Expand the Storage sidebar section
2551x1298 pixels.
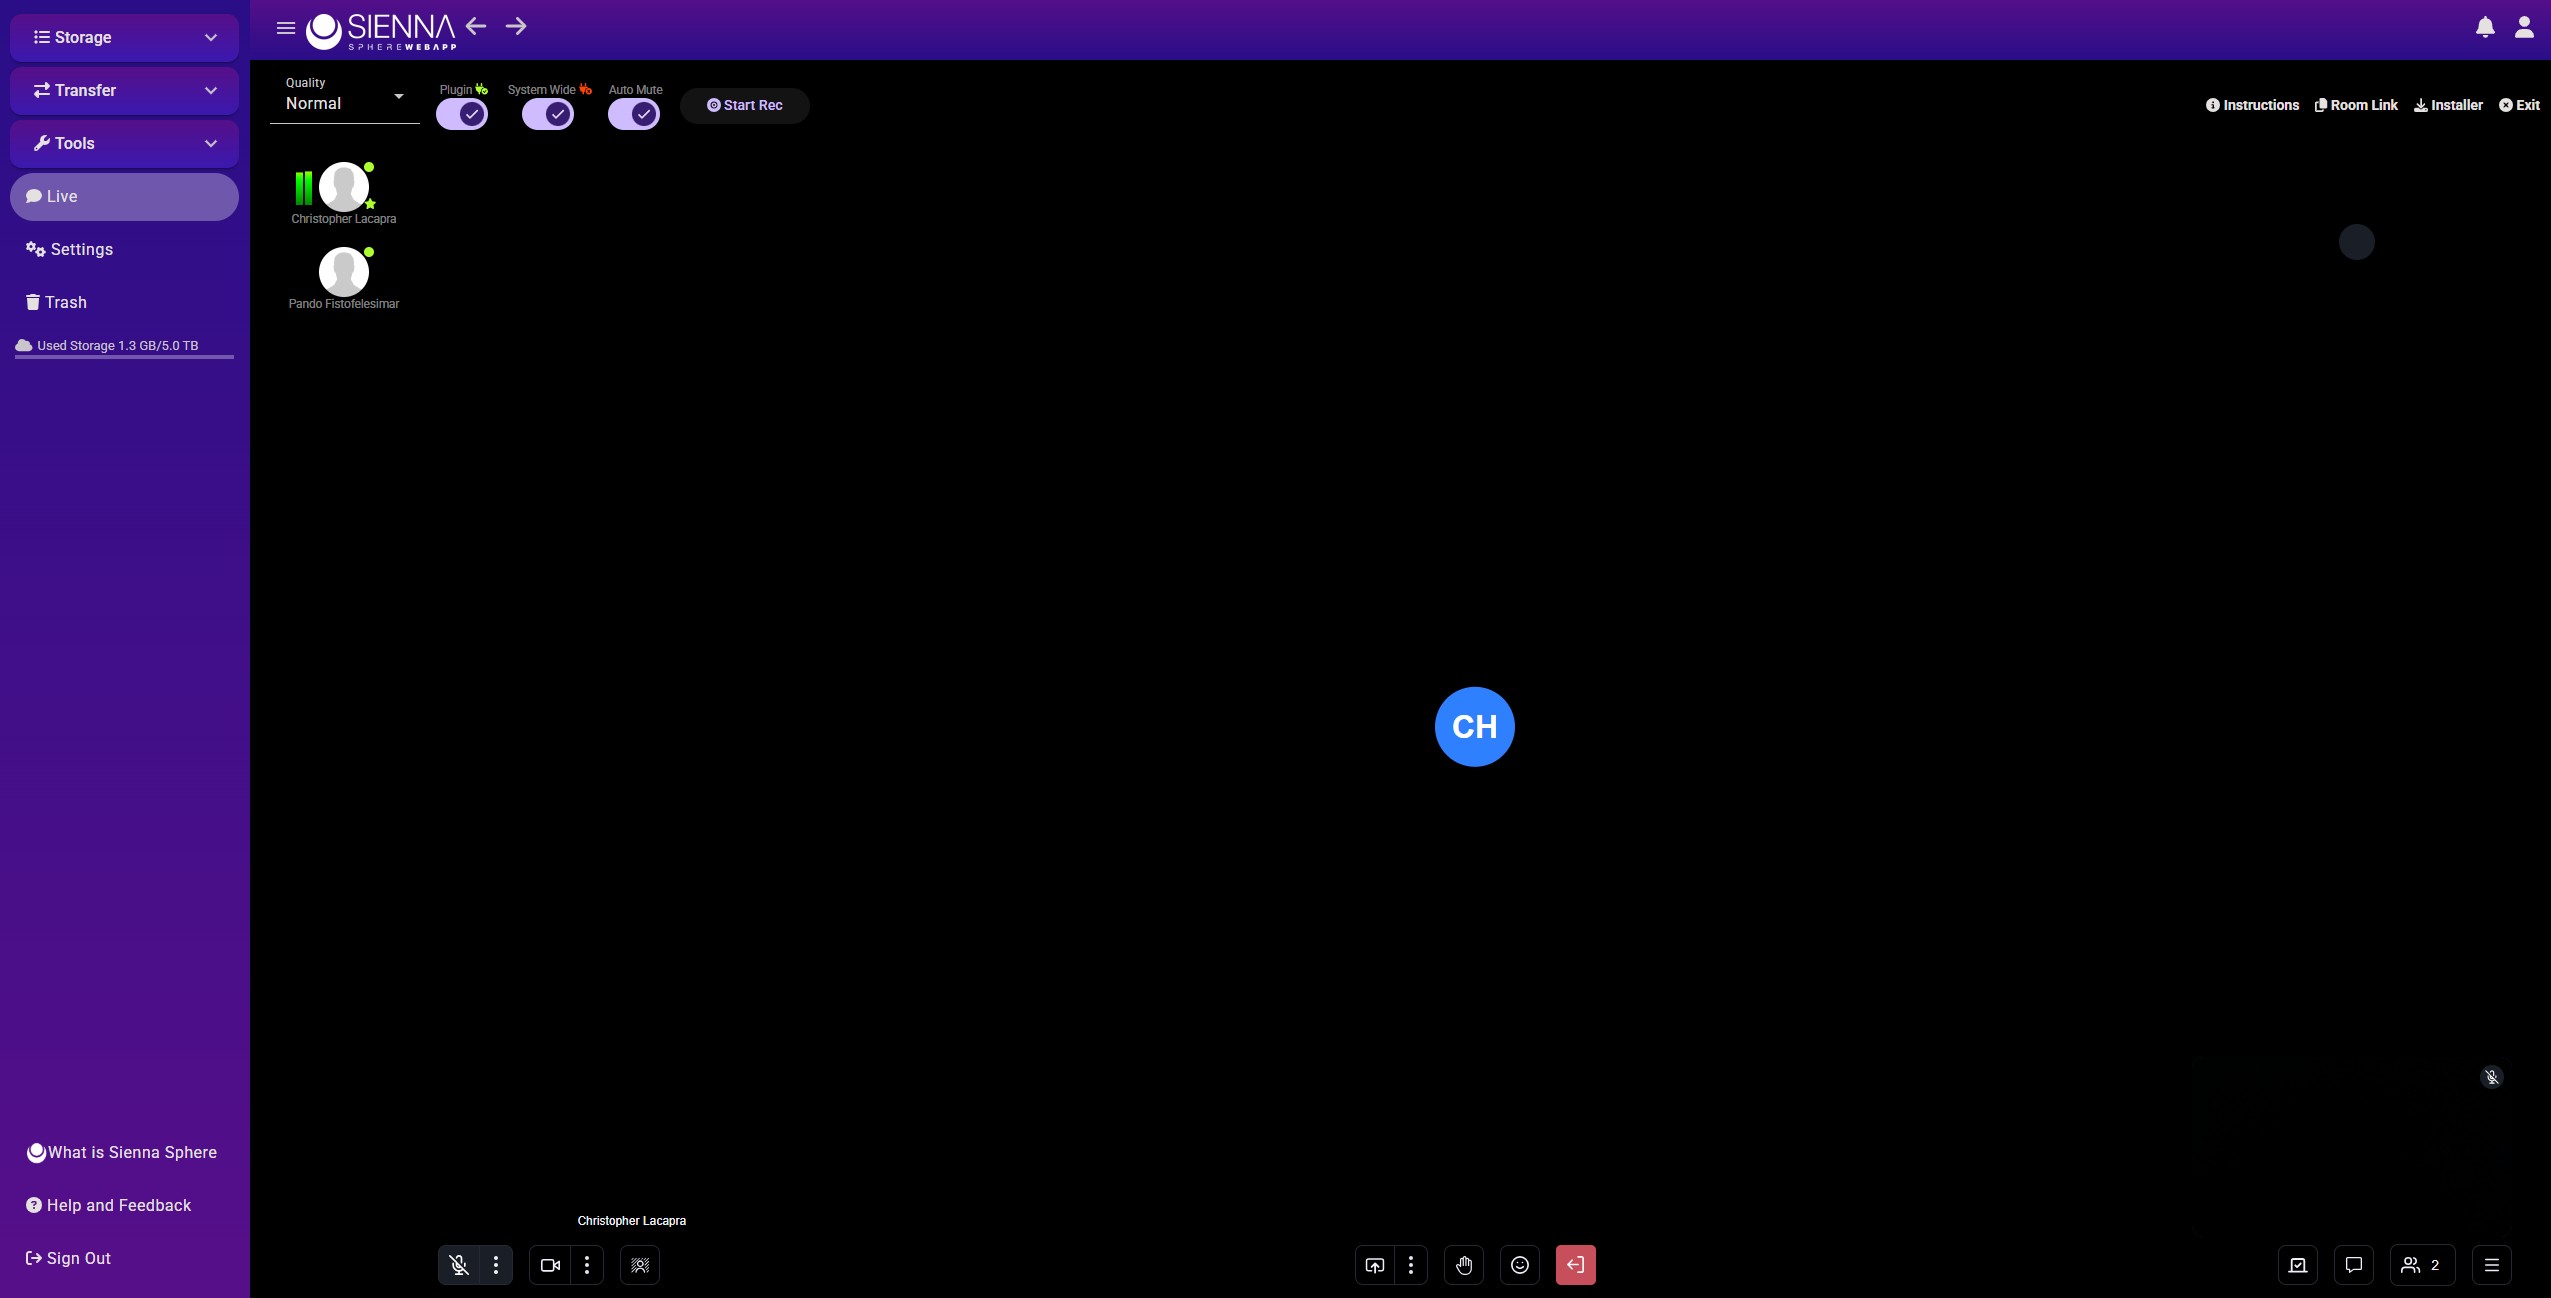coord(124,37)
